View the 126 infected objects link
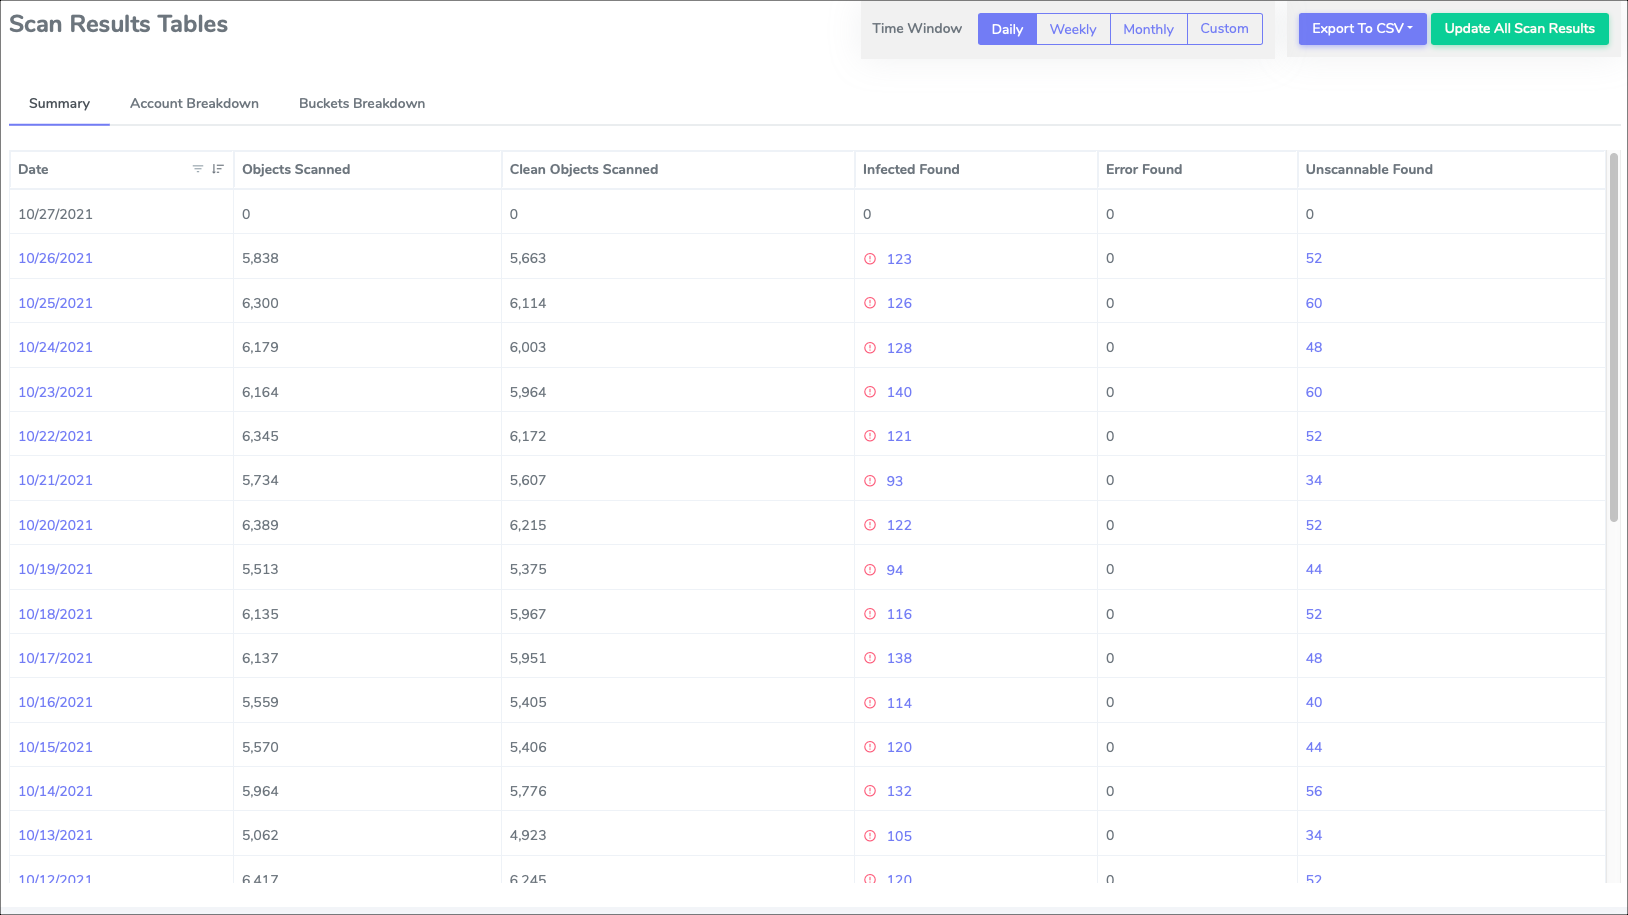1628x915 pixels. (899, 303)
